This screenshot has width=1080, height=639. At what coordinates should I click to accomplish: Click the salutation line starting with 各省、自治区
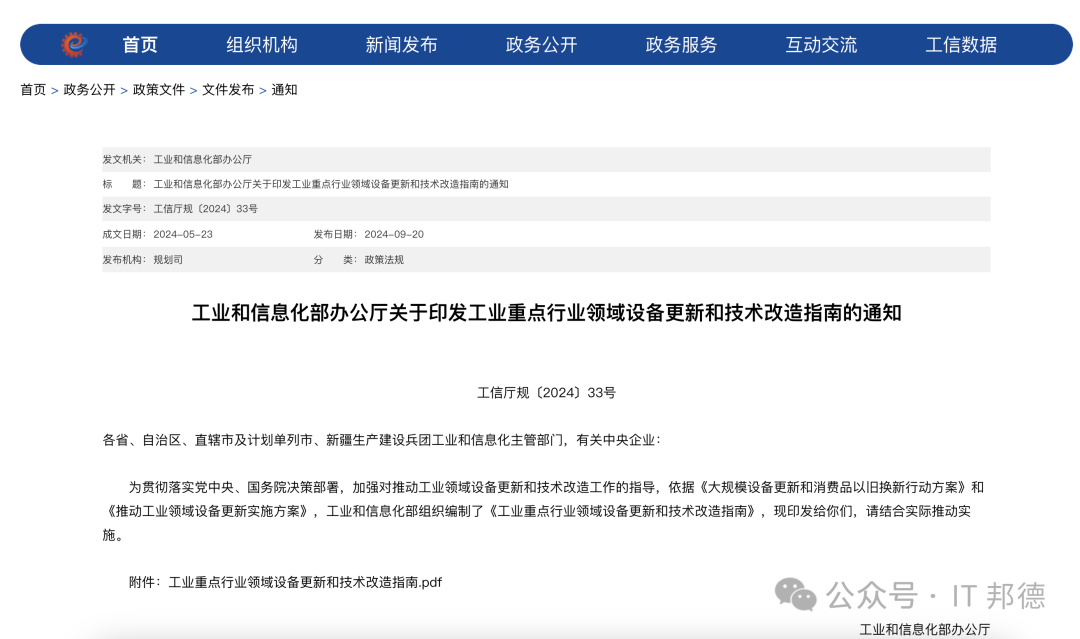point(382,440)
